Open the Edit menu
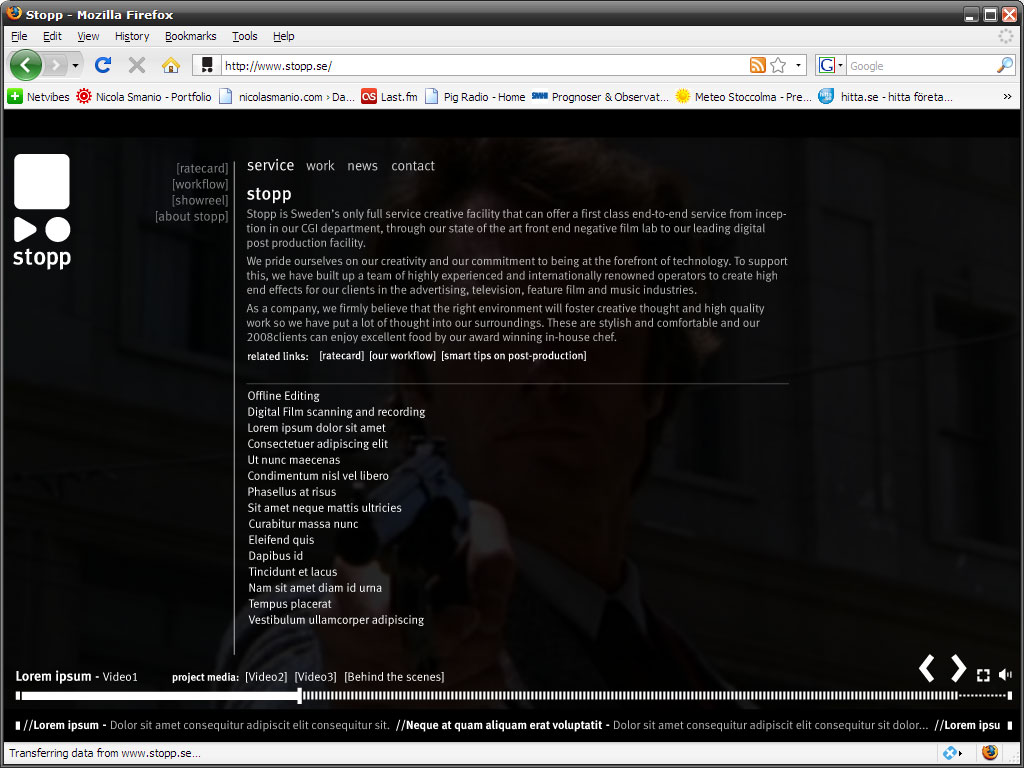The image size is (1024, 768). click(52, 36)
